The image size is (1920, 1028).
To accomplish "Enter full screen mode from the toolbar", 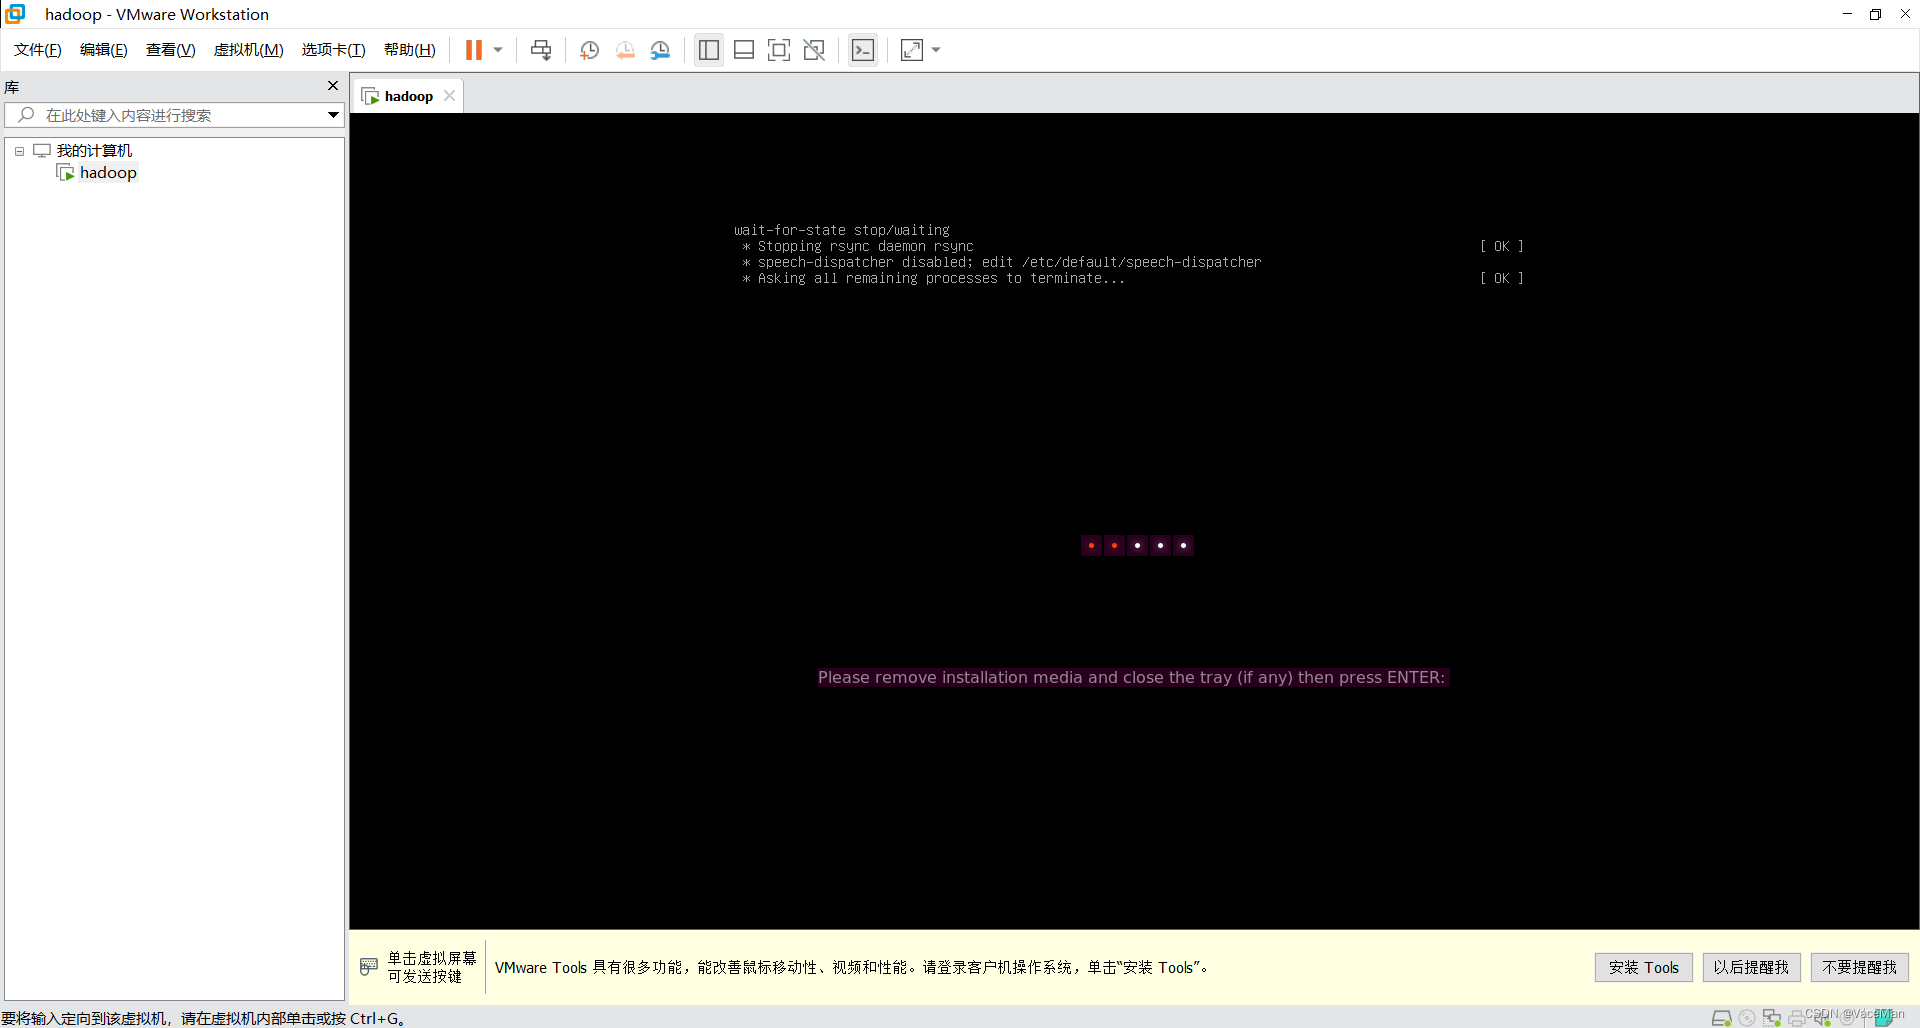I will coord(779,49).
